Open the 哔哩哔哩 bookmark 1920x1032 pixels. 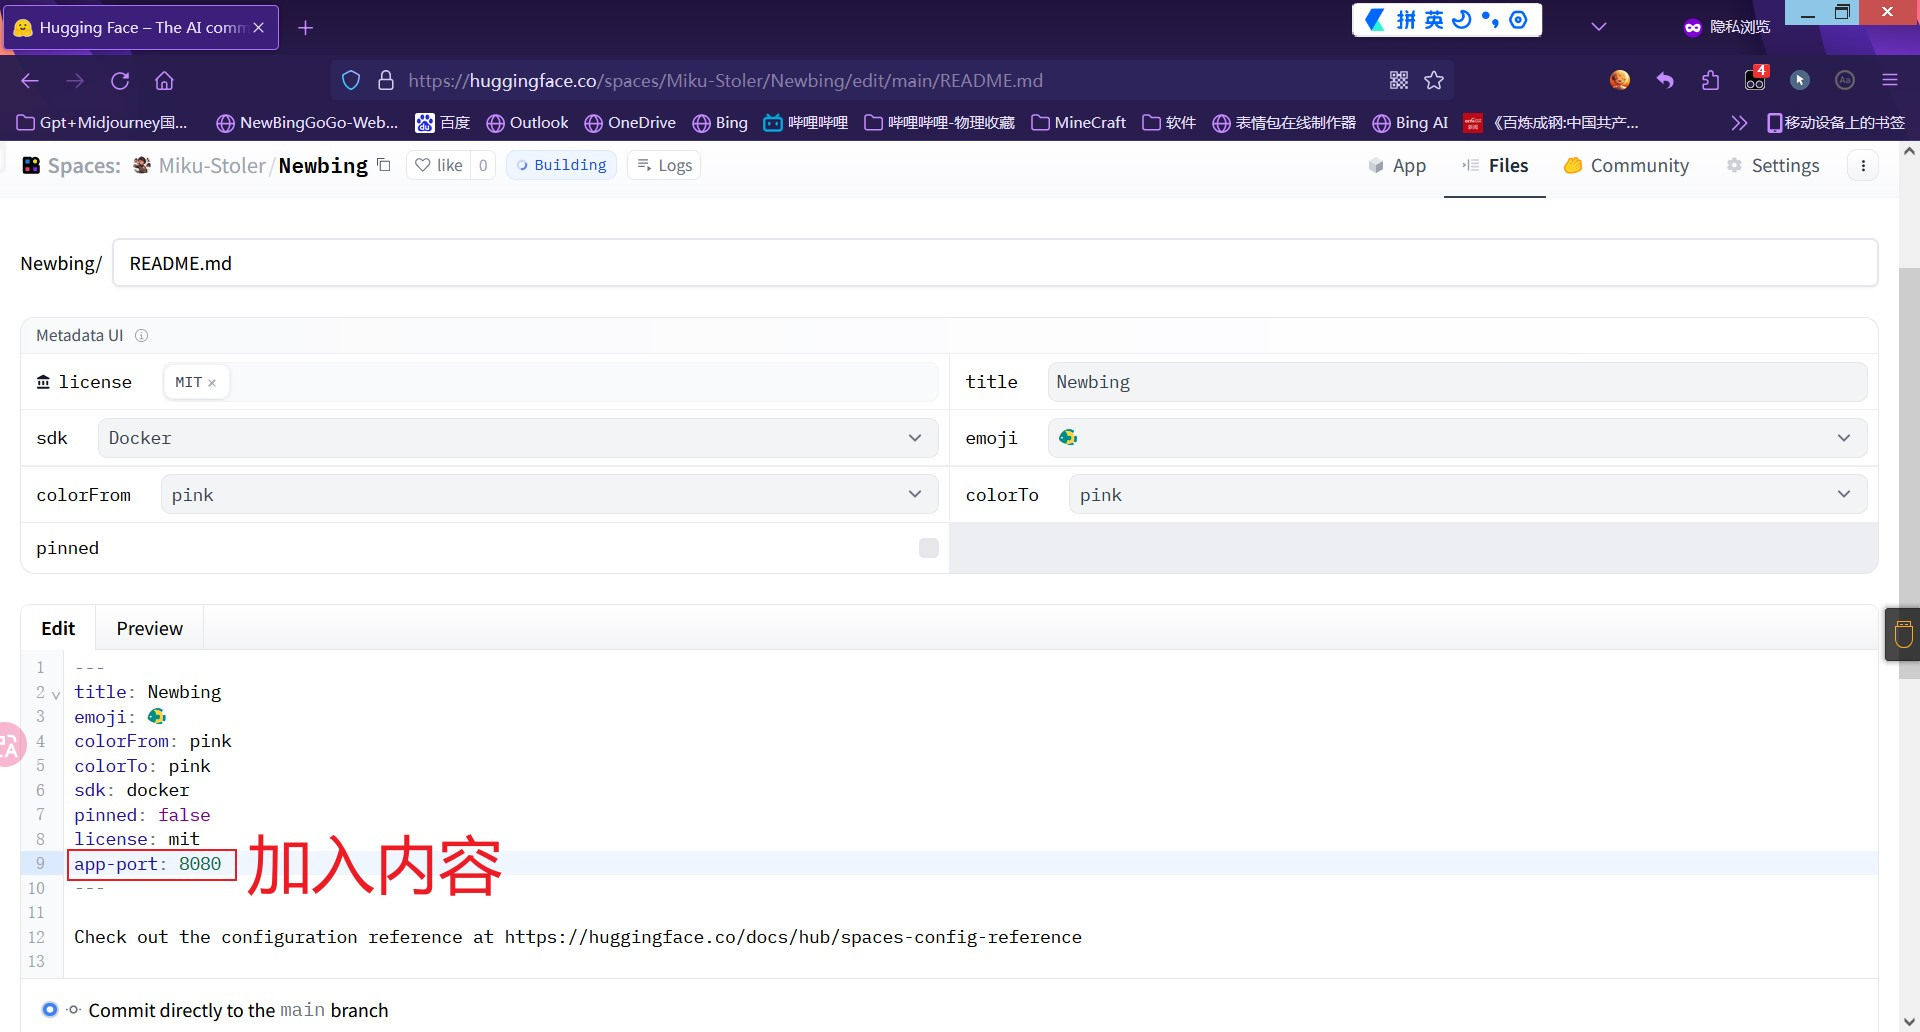tap(806, 123)
